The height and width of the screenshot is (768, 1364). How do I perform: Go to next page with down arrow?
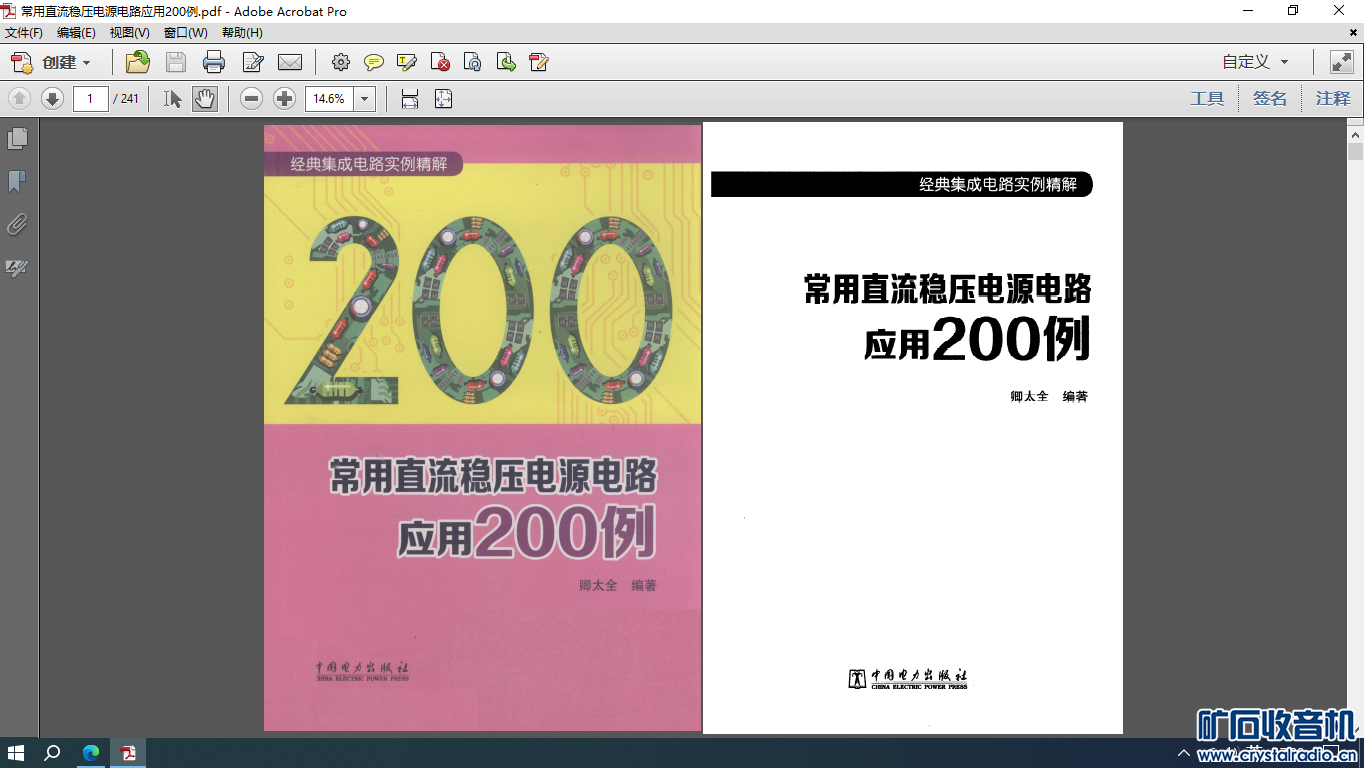(52, 99)
